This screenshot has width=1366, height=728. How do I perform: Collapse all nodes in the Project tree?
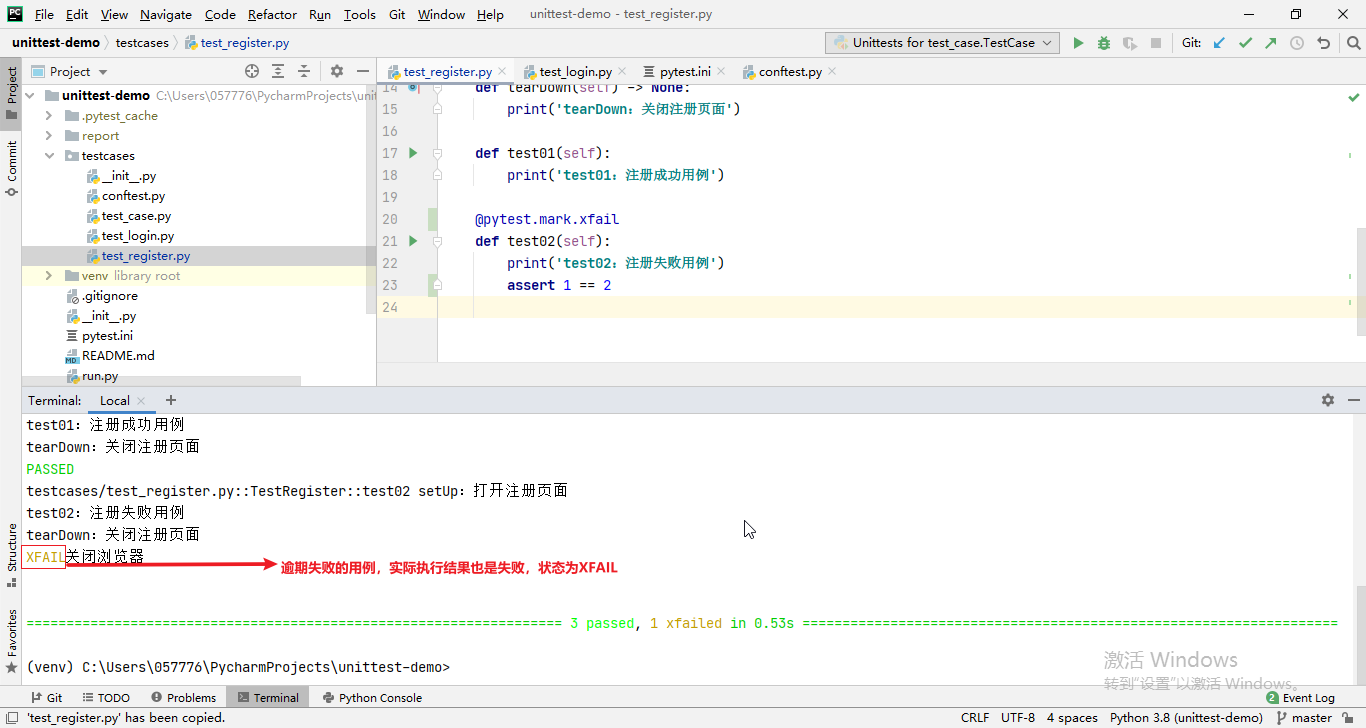pos(303,71)
